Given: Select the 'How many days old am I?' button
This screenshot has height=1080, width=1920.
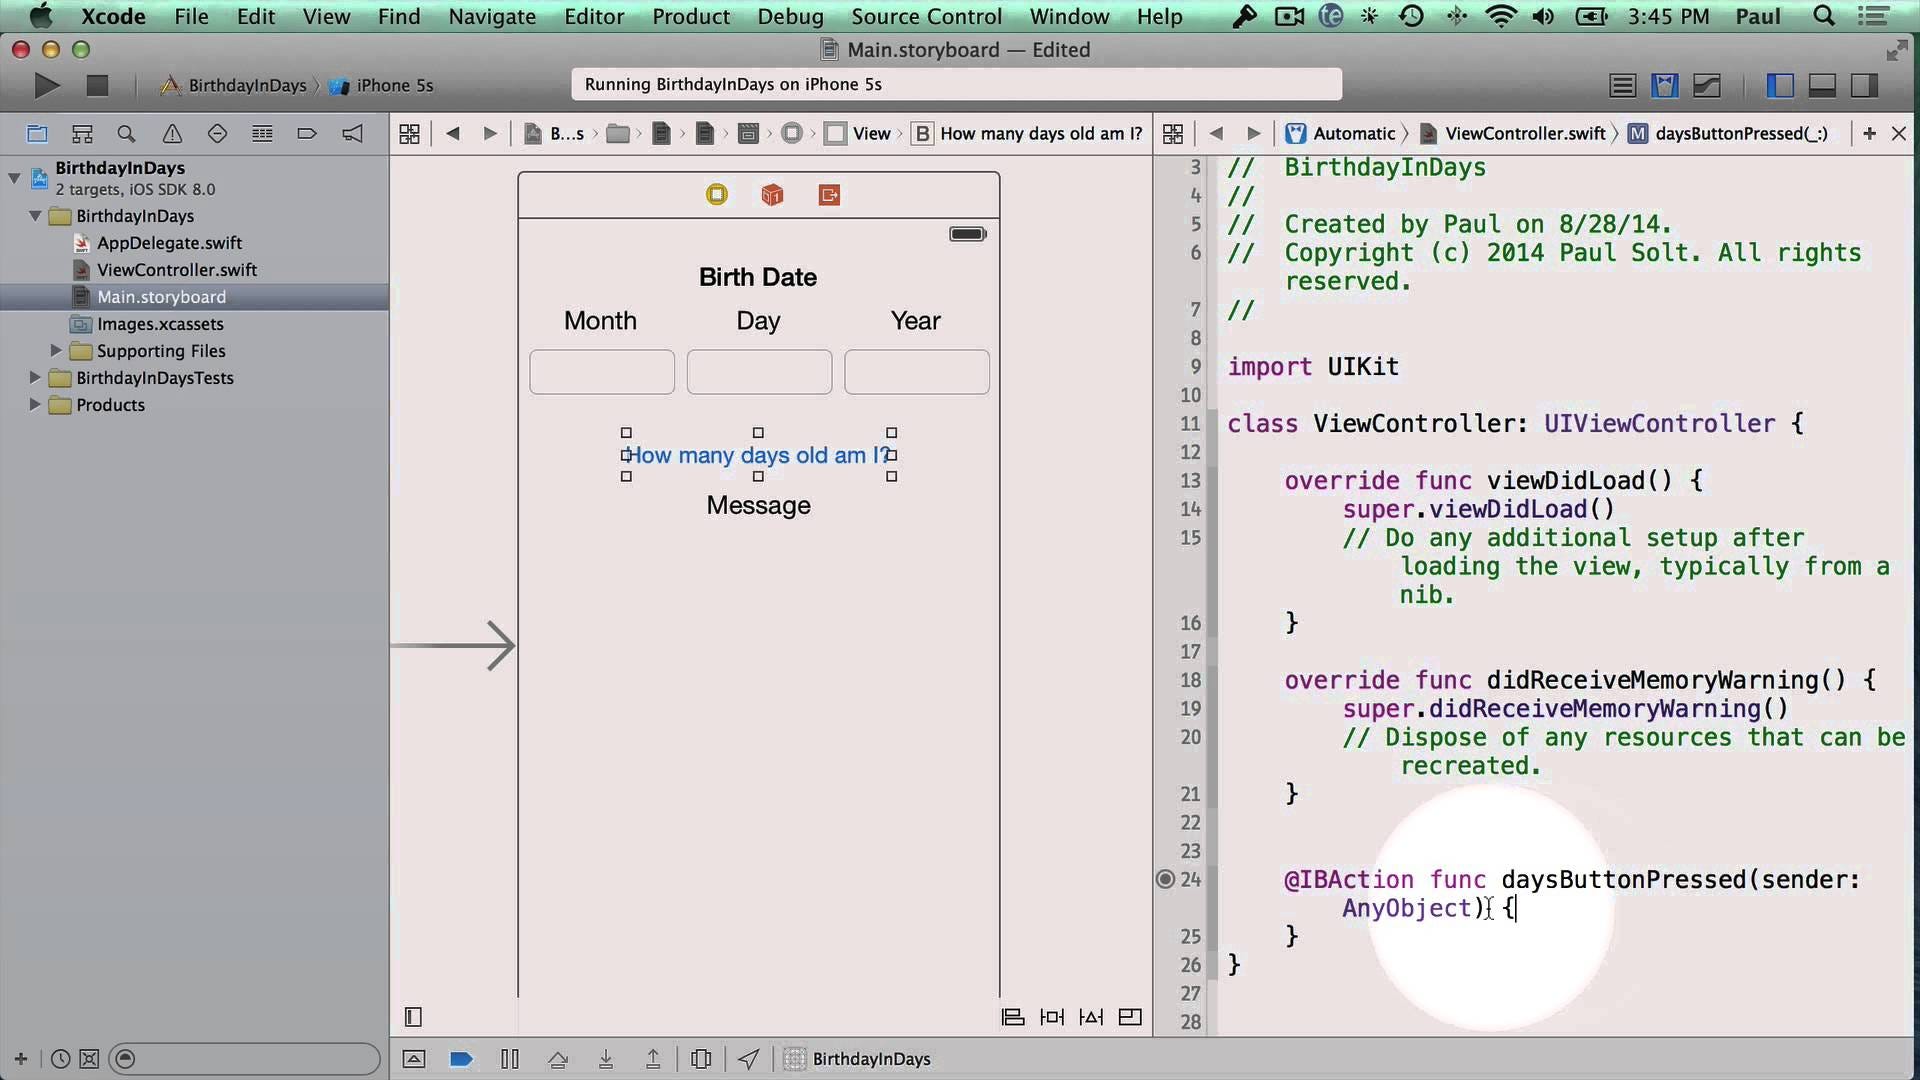Looking at the screenshot, I should (757, 455).
